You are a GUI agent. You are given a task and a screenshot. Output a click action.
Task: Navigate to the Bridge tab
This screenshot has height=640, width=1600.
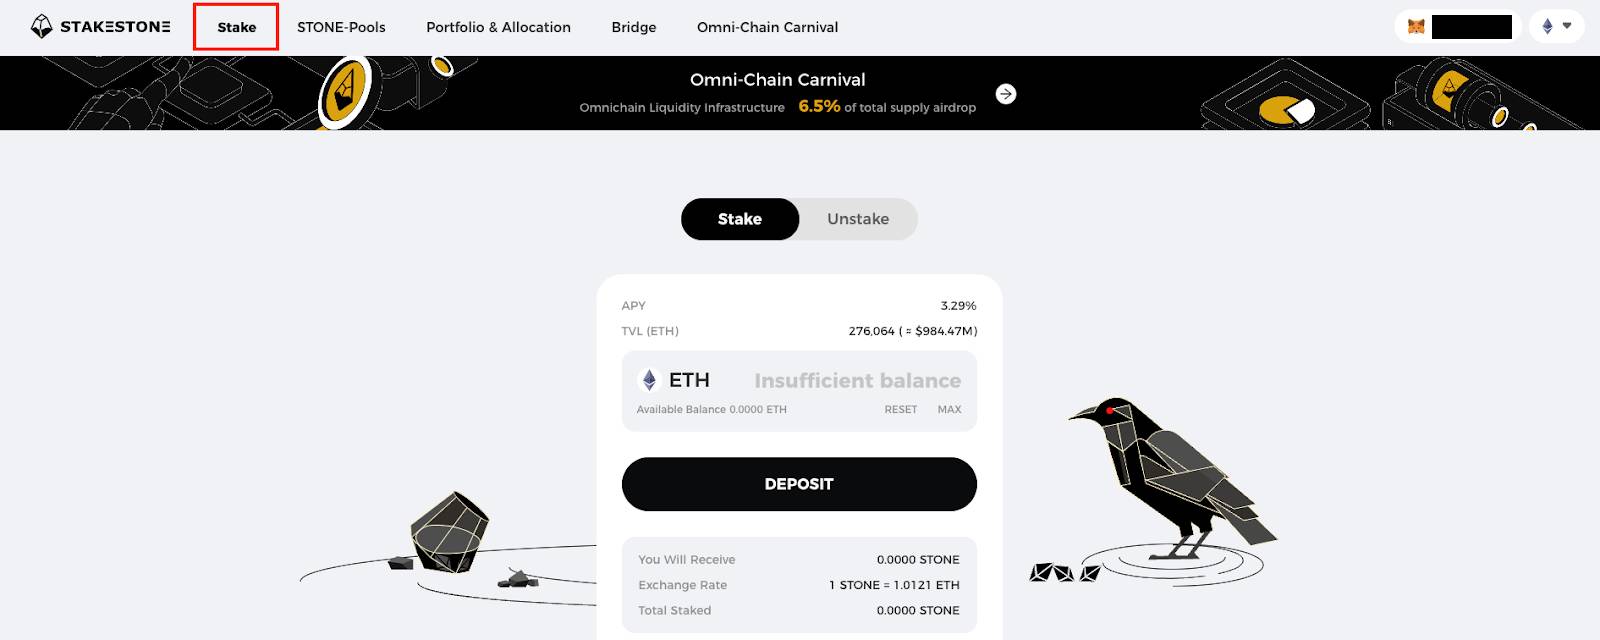tap(634, 27)
